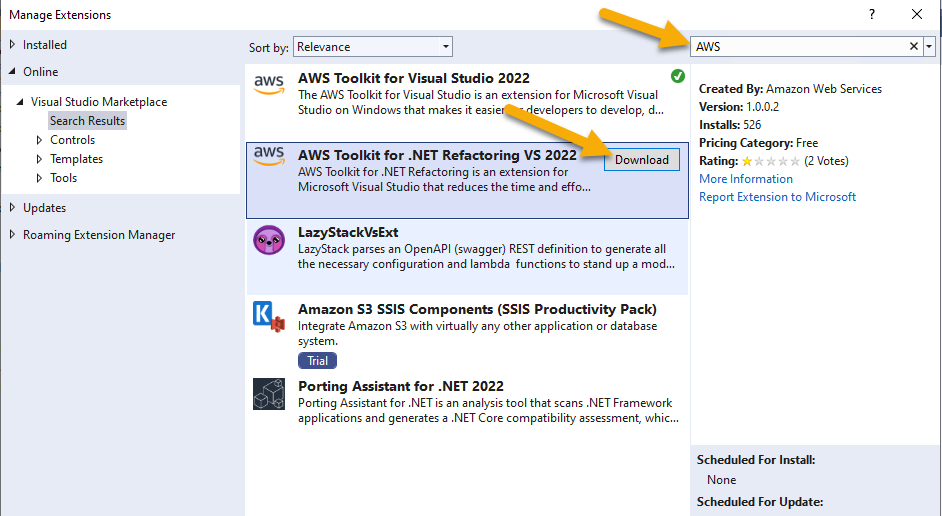Click the LazyStackVsExt purple icon
The width and height of the screenshot is (942, 516).
pyautogui.click(x=269, y=240)
